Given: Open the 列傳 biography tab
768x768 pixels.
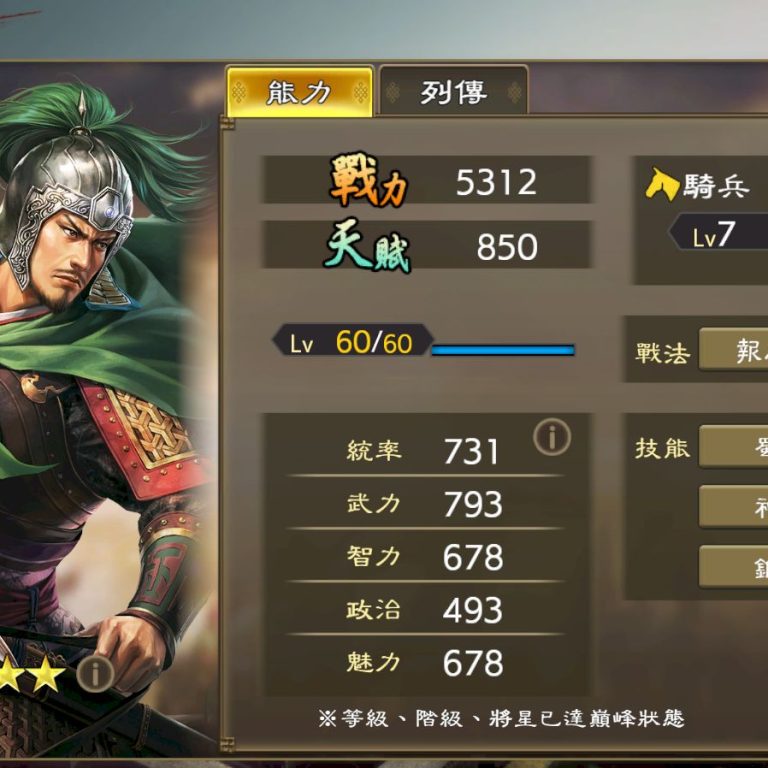Looking at the screenshot, I should [x=454, y=91].
